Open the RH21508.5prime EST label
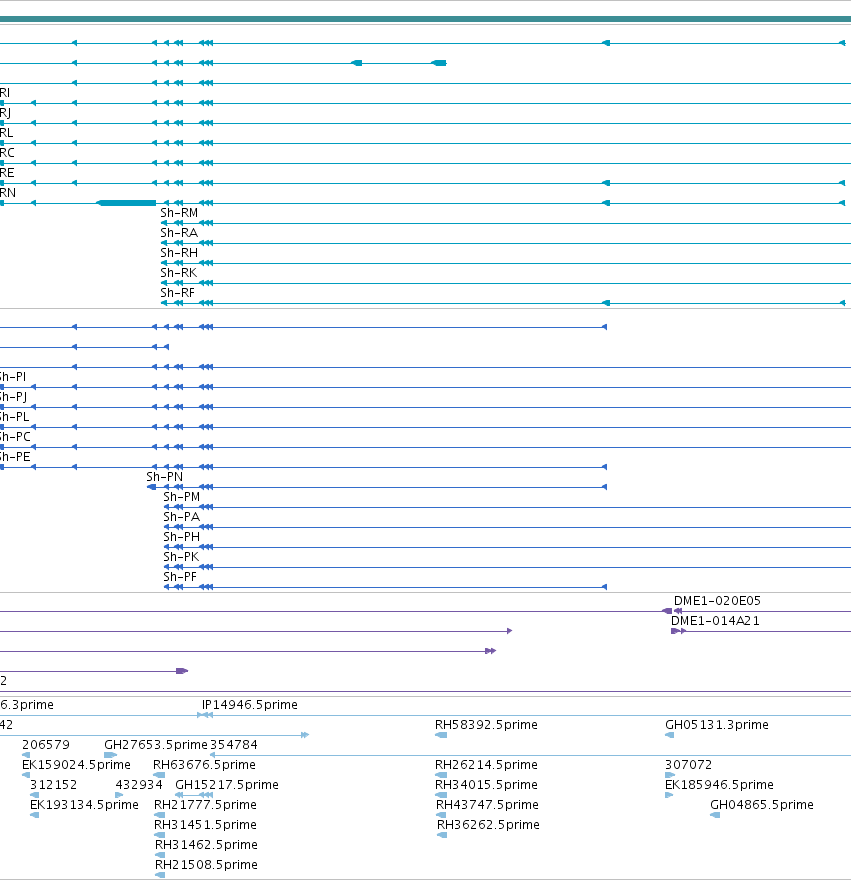851x880 pixels. (x=207, y=865)
